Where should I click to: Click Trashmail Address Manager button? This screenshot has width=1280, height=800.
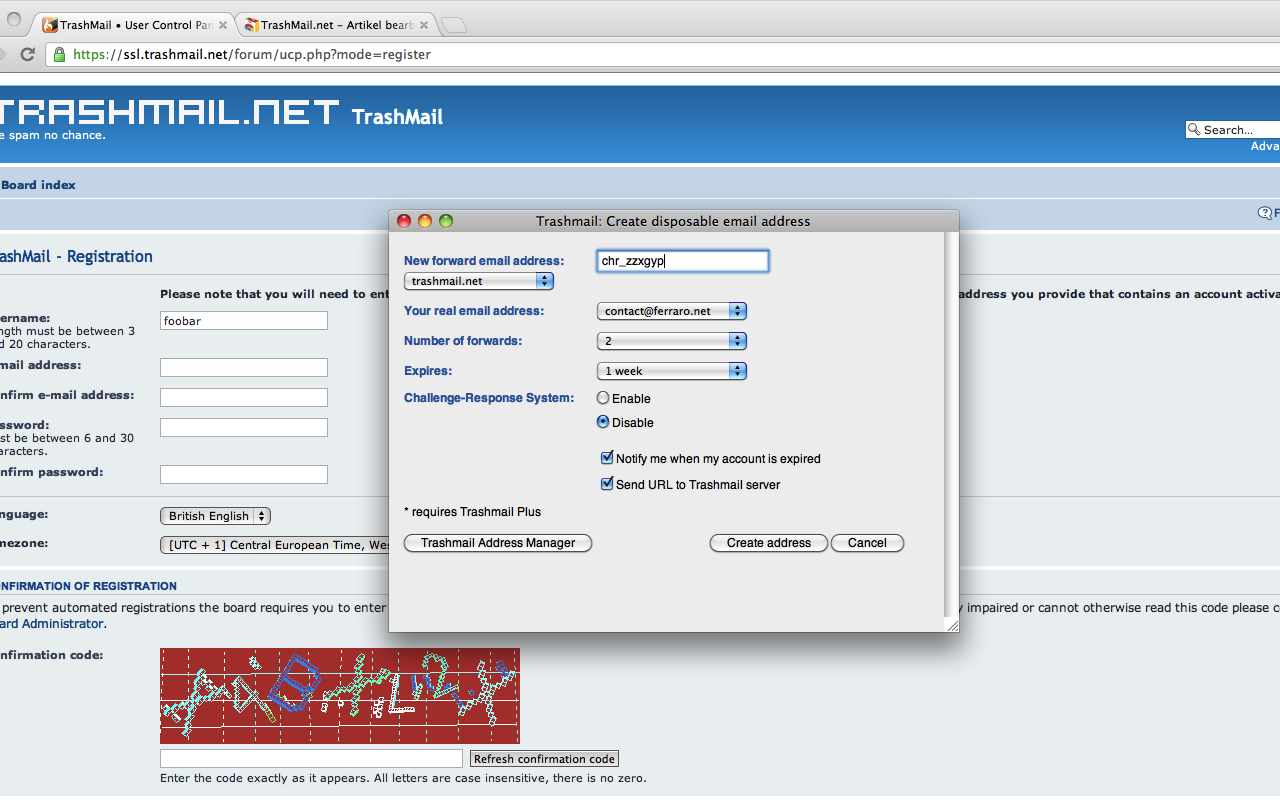tap(498, 543)
